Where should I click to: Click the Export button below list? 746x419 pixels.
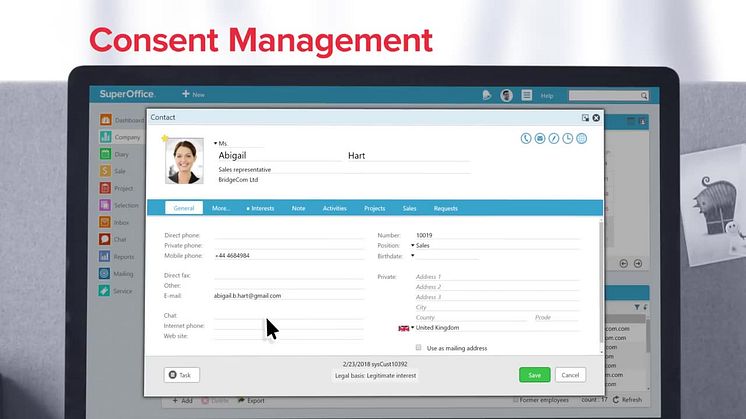click(251, 400)
